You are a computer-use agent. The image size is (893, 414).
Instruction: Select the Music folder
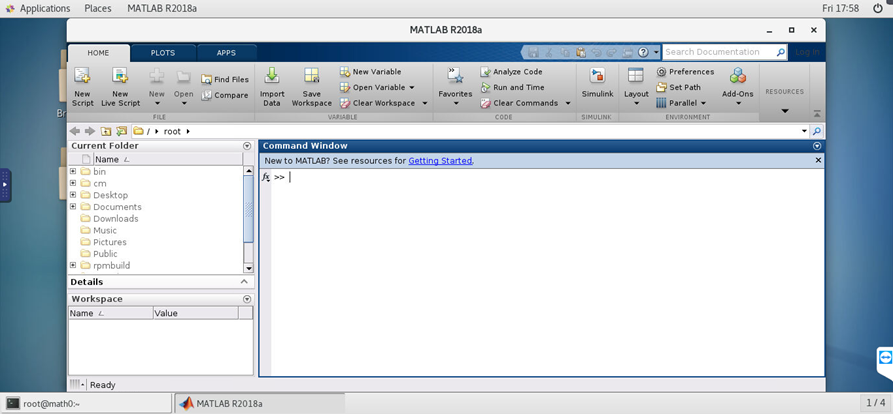[105, 230]
